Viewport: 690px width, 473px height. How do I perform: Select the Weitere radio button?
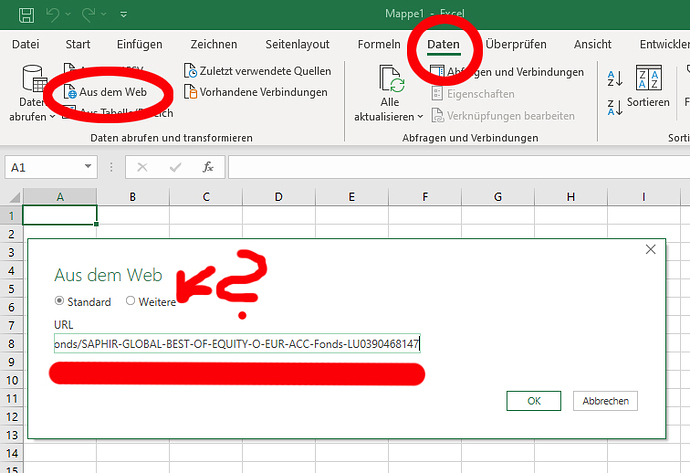[x=130, y=301]
